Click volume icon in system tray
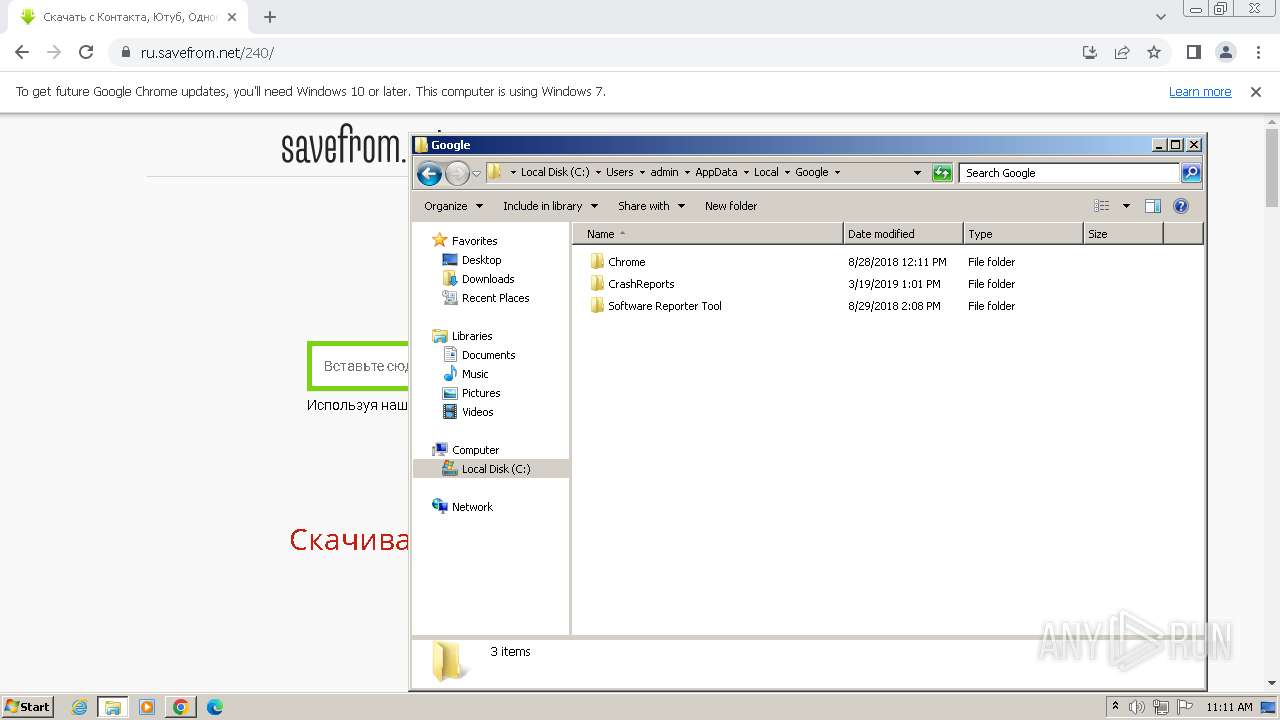The height and width of the screenshot is (720, 1280). click(1137, 707)
